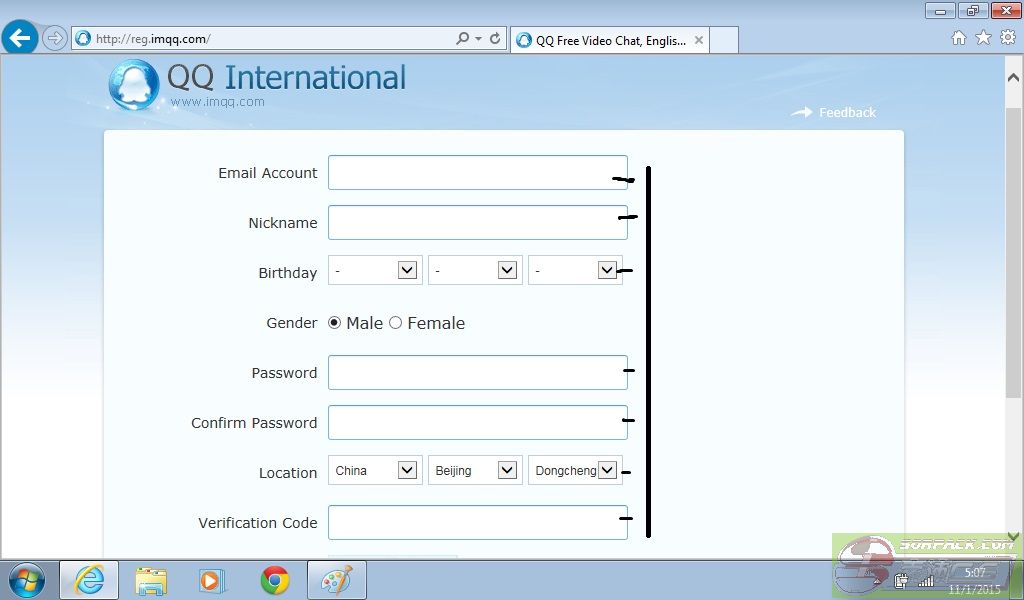The height and width of the screenshot is (600, 1024).
Task: Click the Nickname input field
Action: (477, 223)
